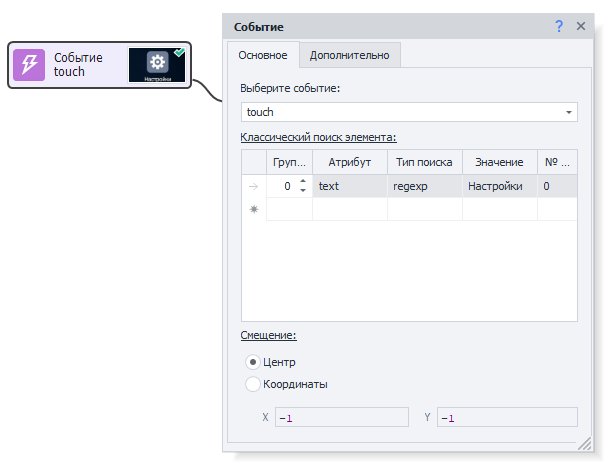The width and height of the screenshot is (616, 470).
Task: Switch to the Основное tab
Action: pos(262,55)
